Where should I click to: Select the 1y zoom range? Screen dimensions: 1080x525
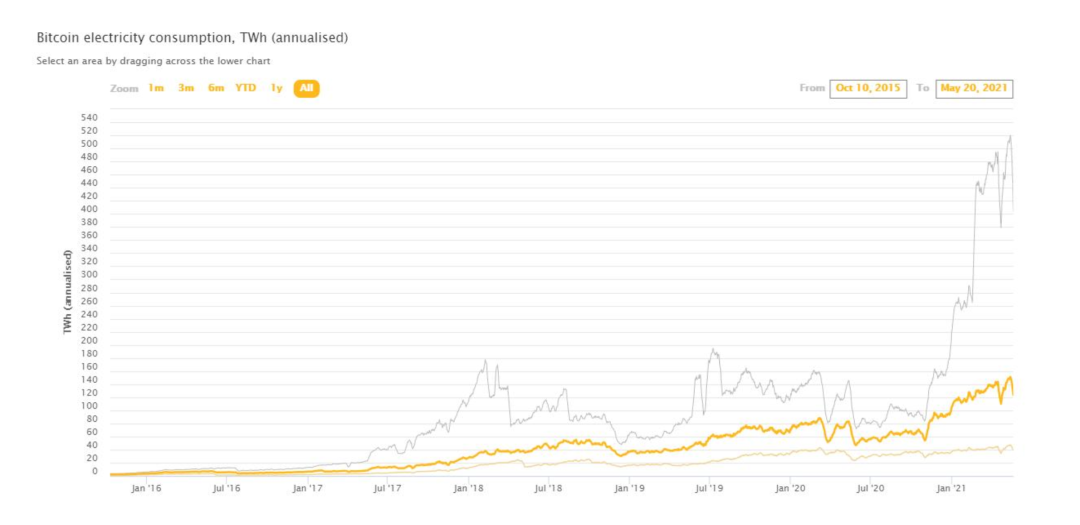[x=276, y=88]
